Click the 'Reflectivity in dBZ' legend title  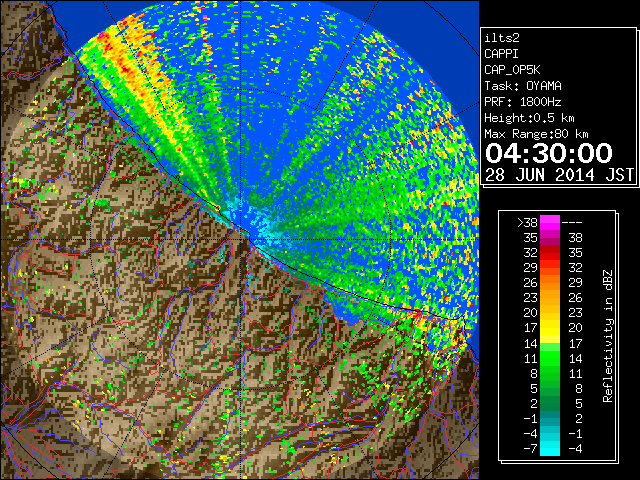pyautogui.click(x=608, y=336)
